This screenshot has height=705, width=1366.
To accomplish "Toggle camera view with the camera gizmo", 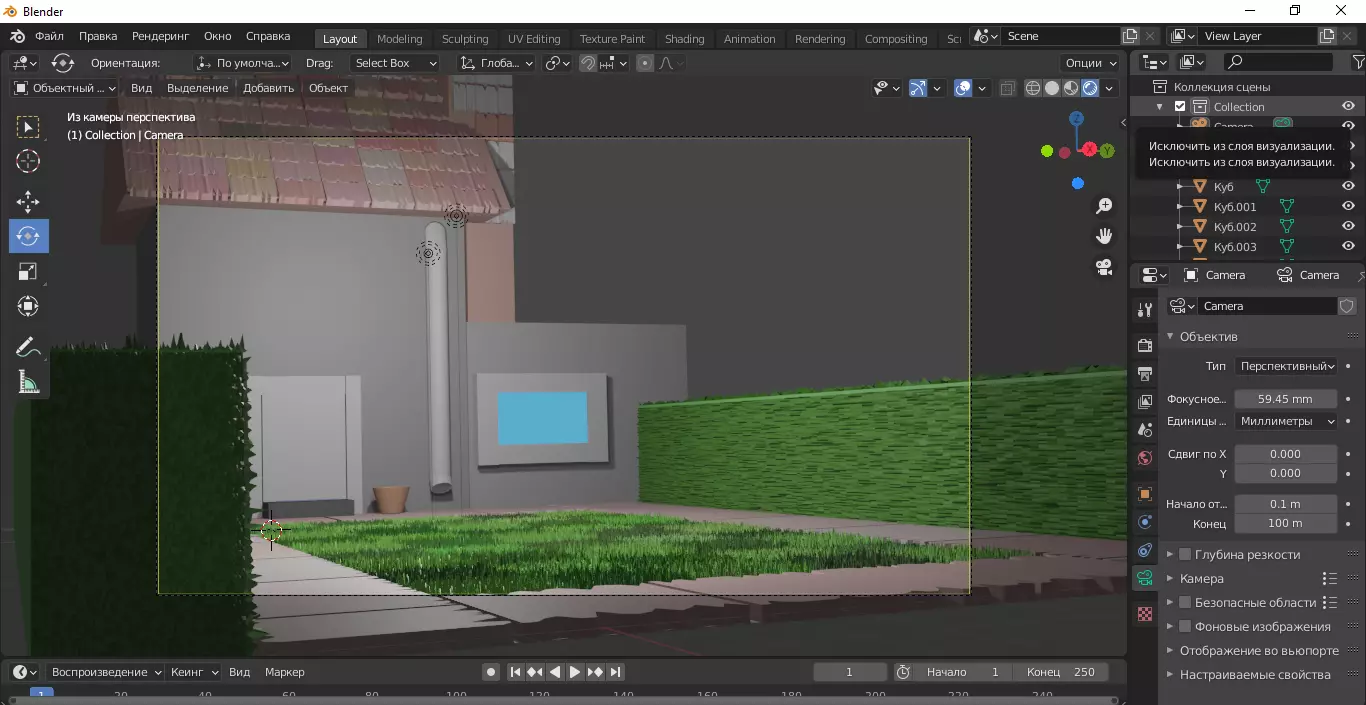I will coord(1104,267).
